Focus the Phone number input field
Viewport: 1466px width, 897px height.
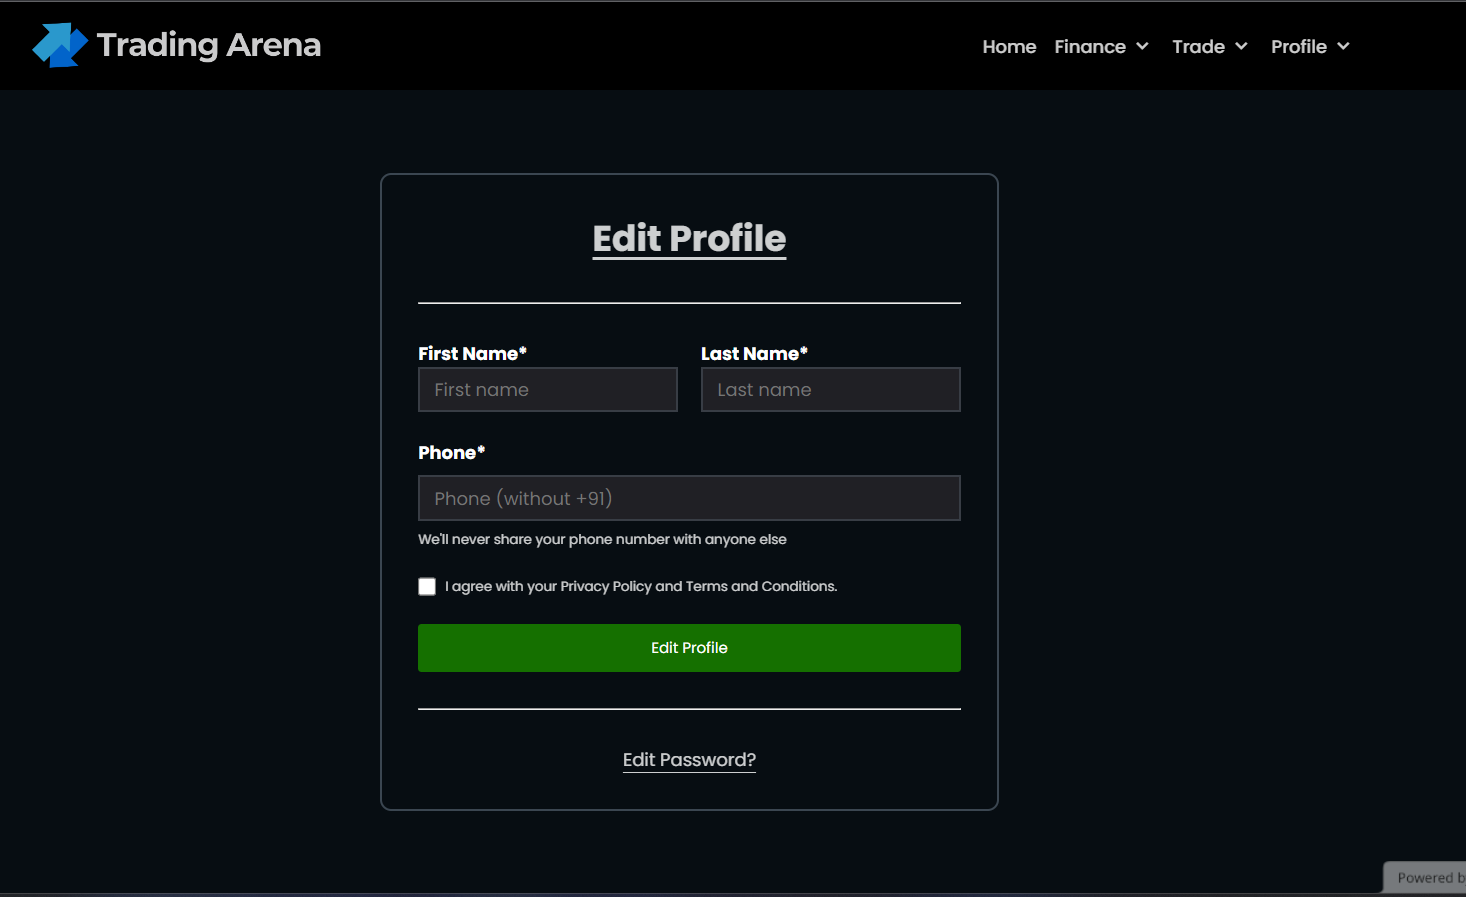tap(689, 498)
